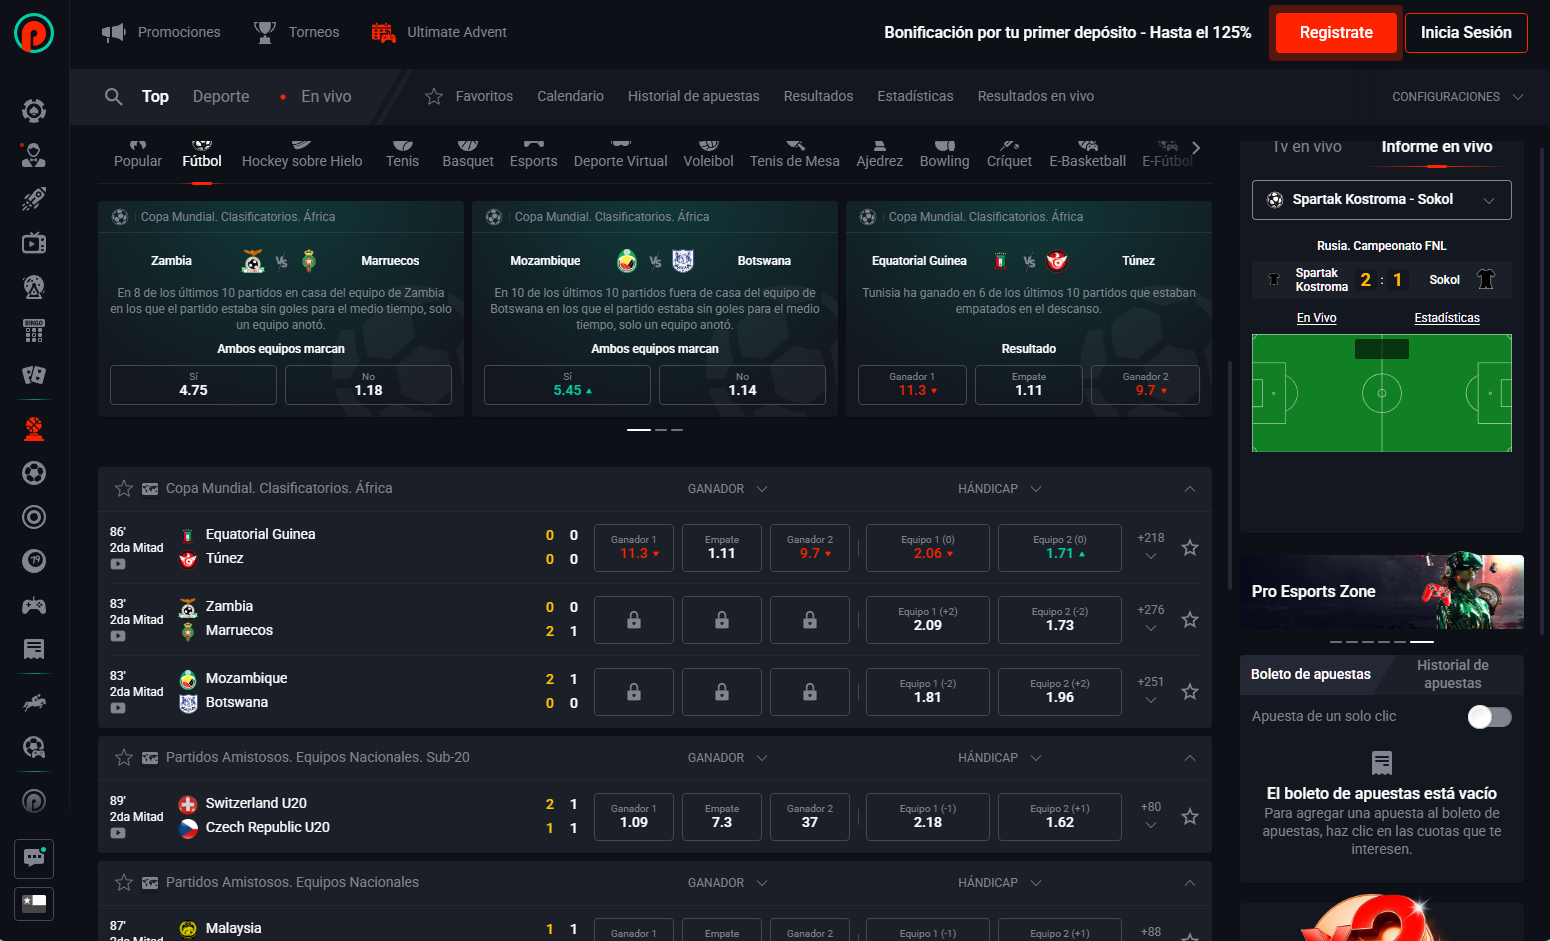Image resolution: width=1550 pixels, height=941 pixels.
Task: Expand +218 markets for Equatorial Guinea match
Action: point(1151,547)
